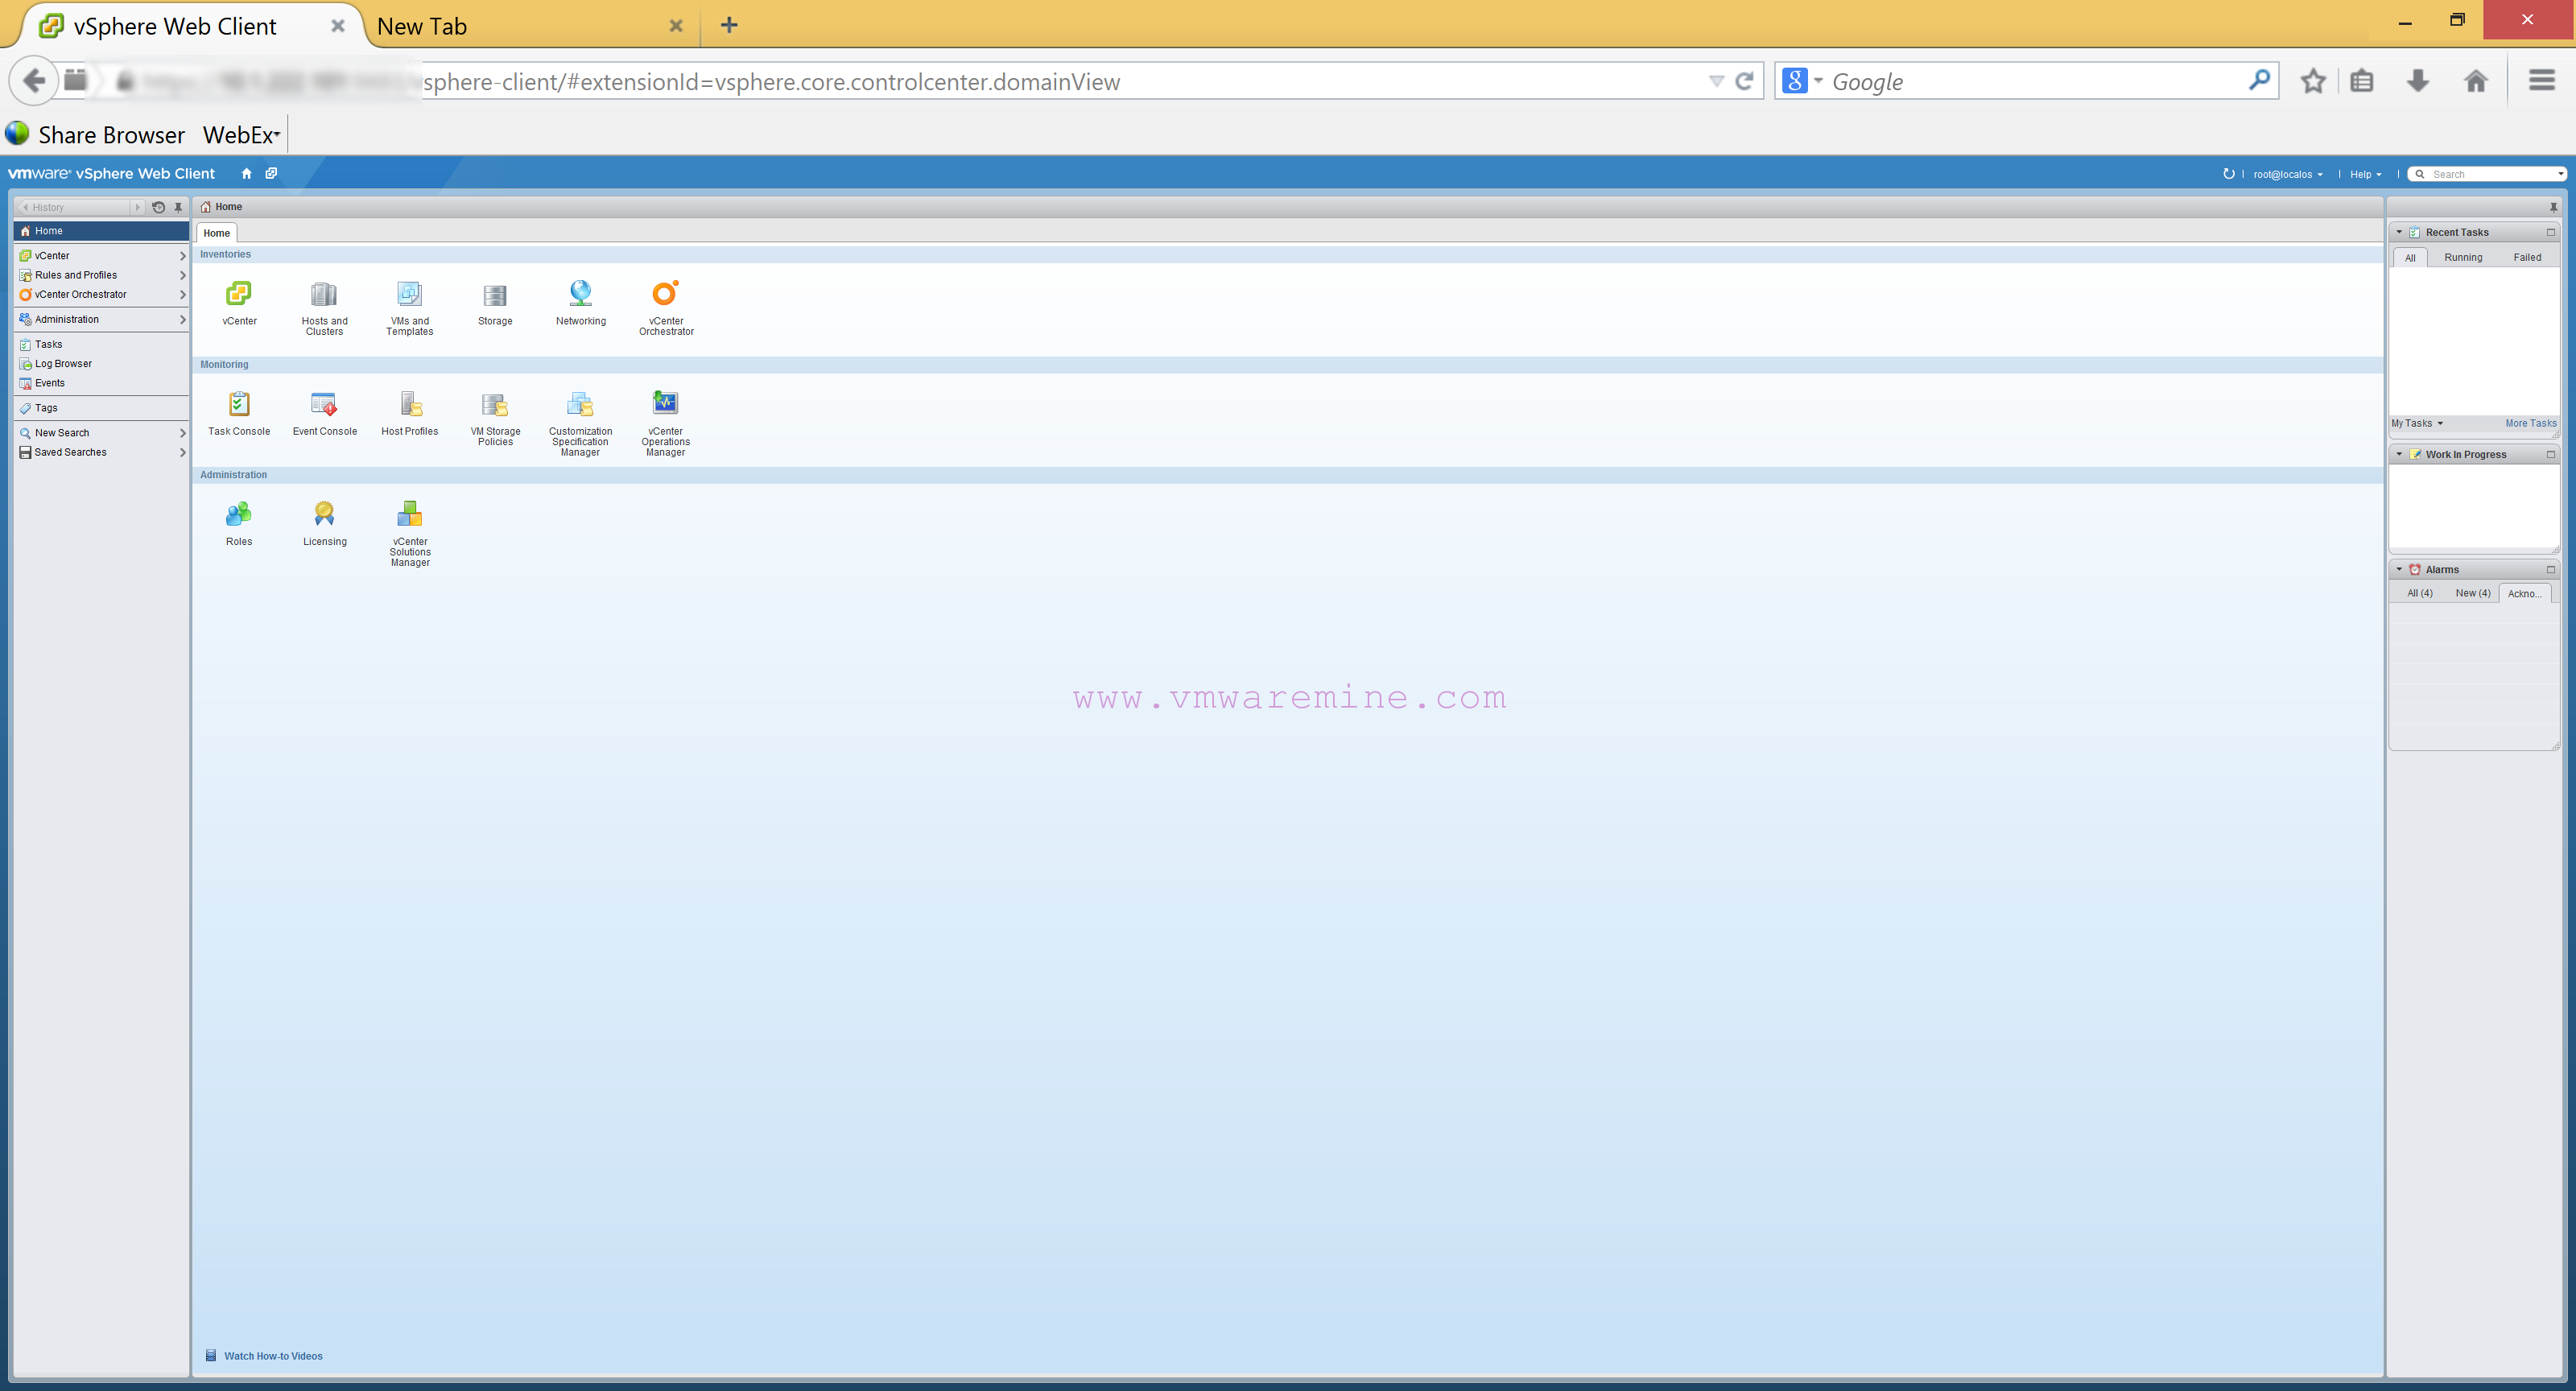Pin the left navigator panel
2576x1391 pixels.
pos(179,207)
